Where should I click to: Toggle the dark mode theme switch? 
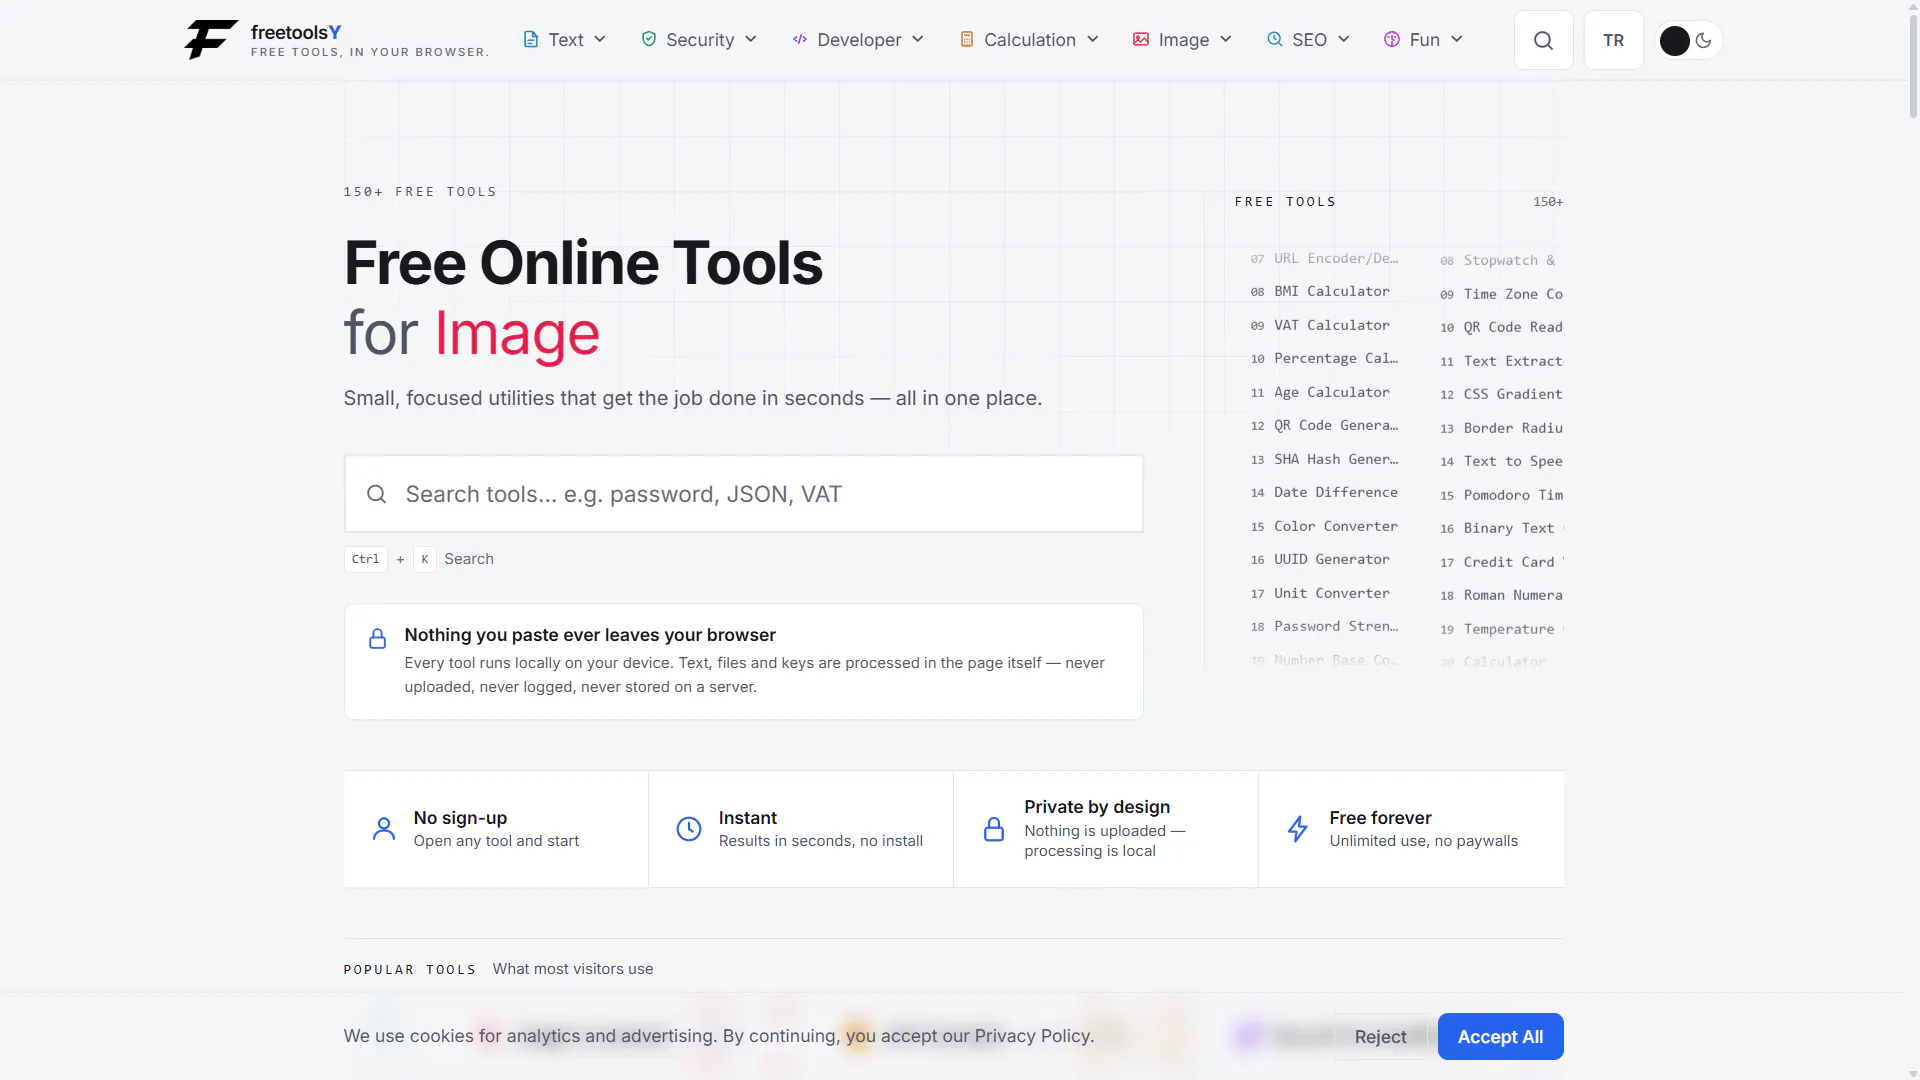[x=1688, y=40]
